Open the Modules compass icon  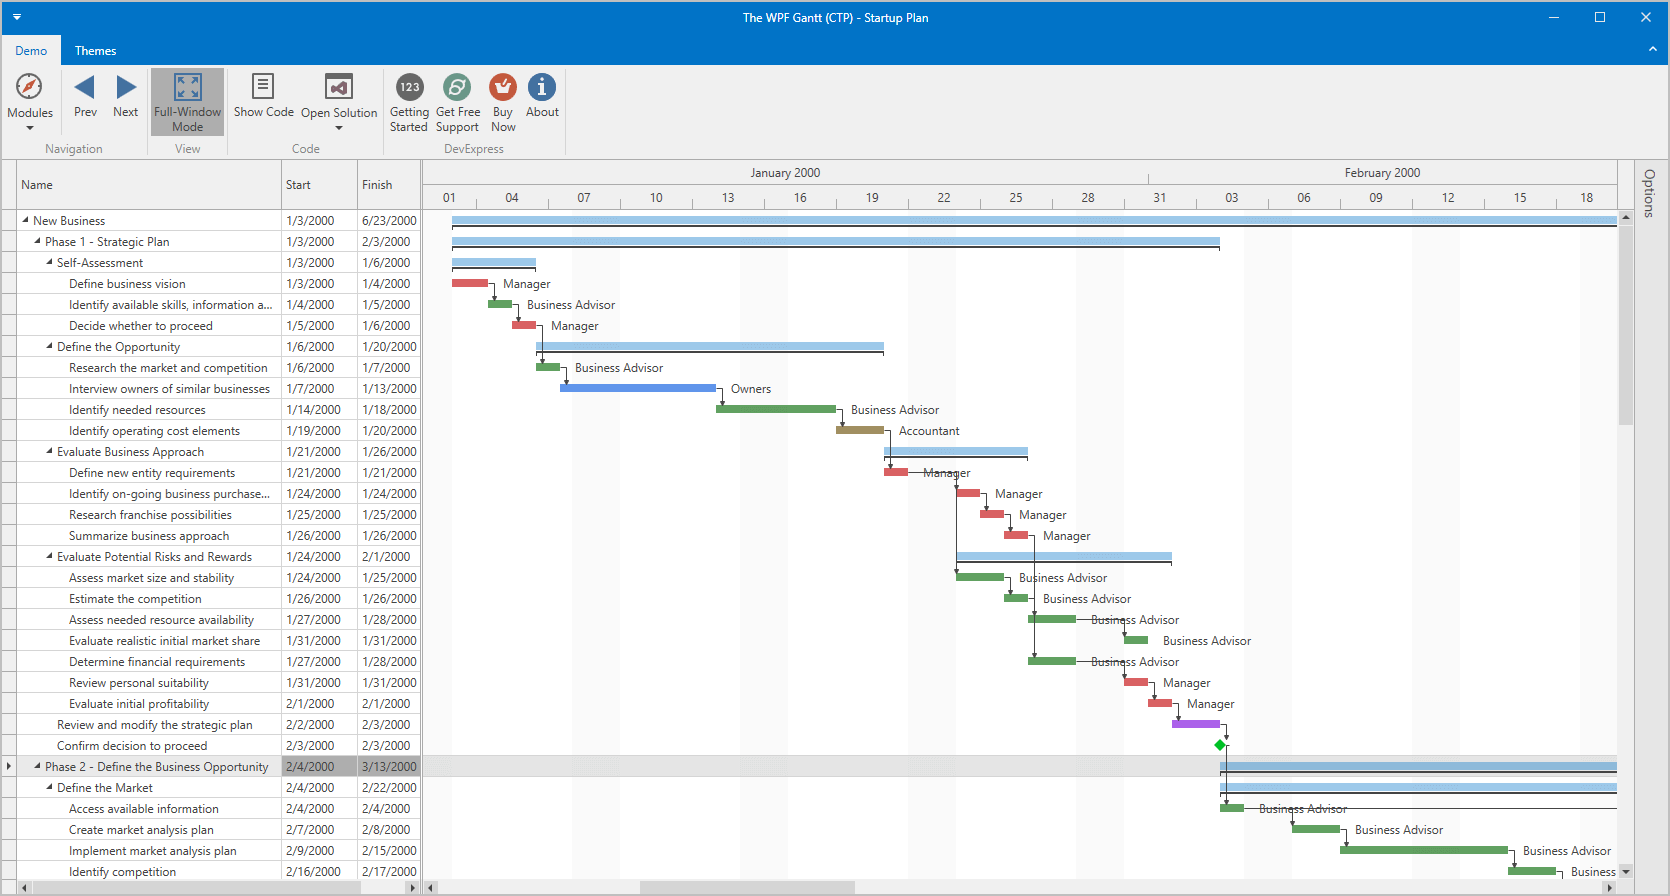(x=29, y=87)
